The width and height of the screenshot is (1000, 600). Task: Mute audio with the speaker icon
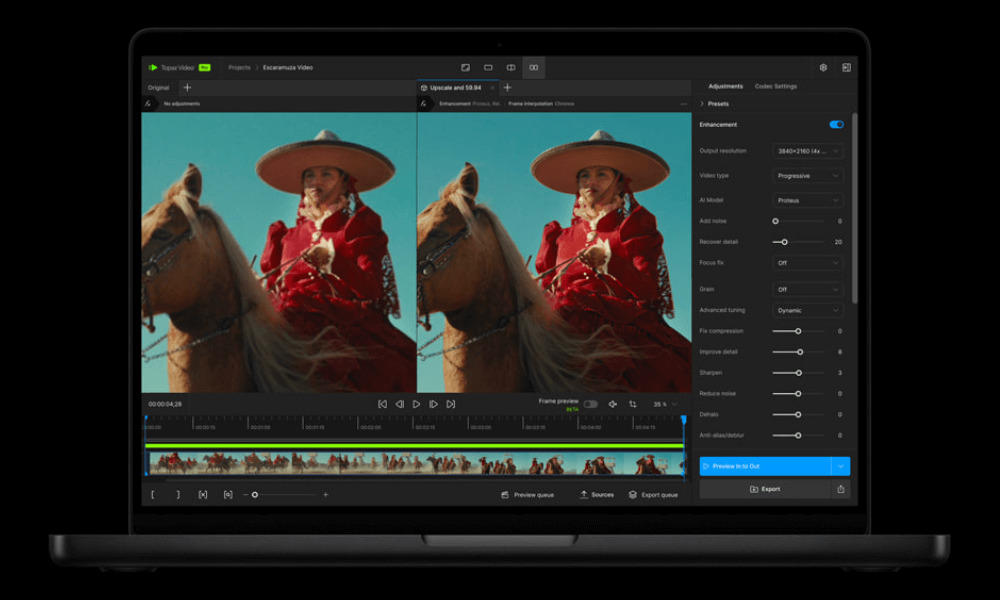tap(612, 404)
